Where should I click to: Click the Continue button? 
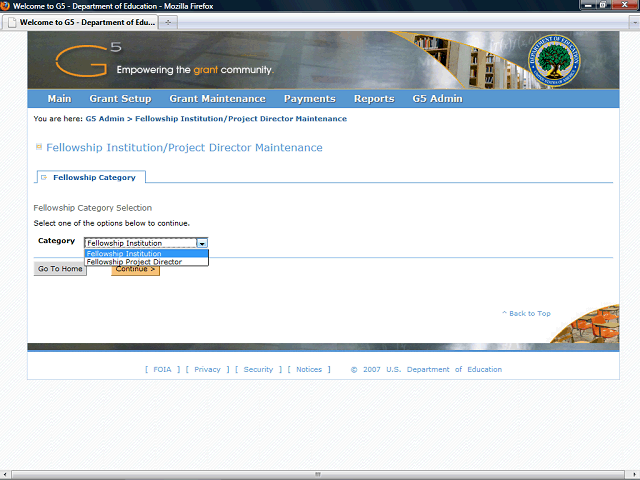click(135, 270)
